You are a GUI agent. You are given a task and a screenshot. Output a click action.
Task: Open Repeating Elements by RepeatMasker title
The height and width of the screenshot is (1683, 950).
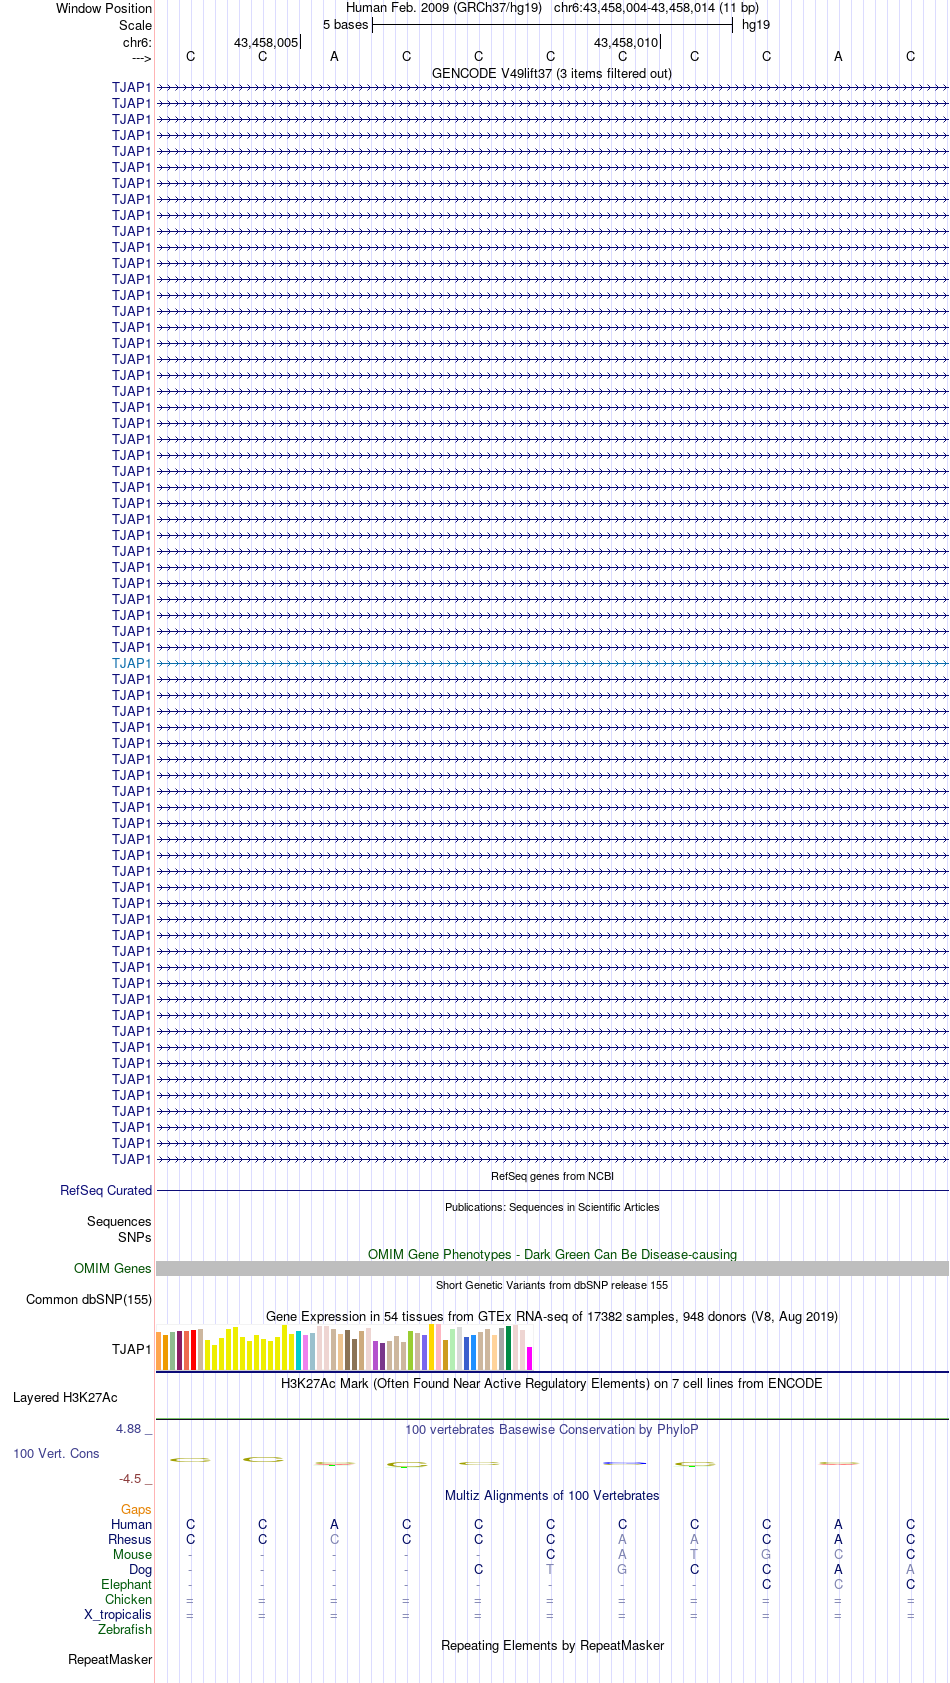click(552, 1646)
